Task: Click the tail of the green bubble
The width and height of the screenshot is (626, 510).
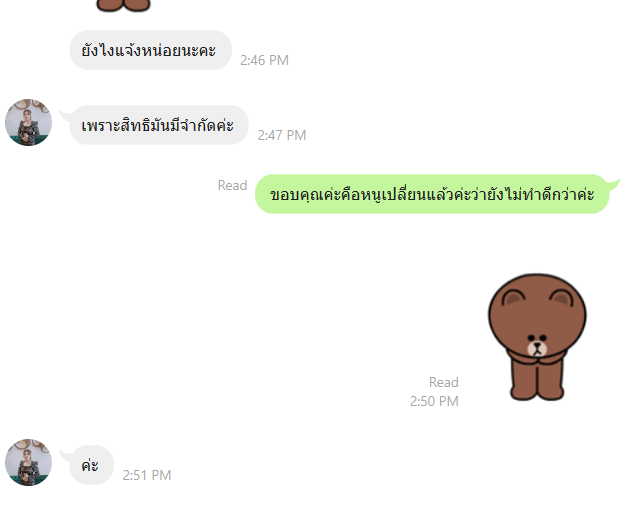Action: [x=612, y=184]
